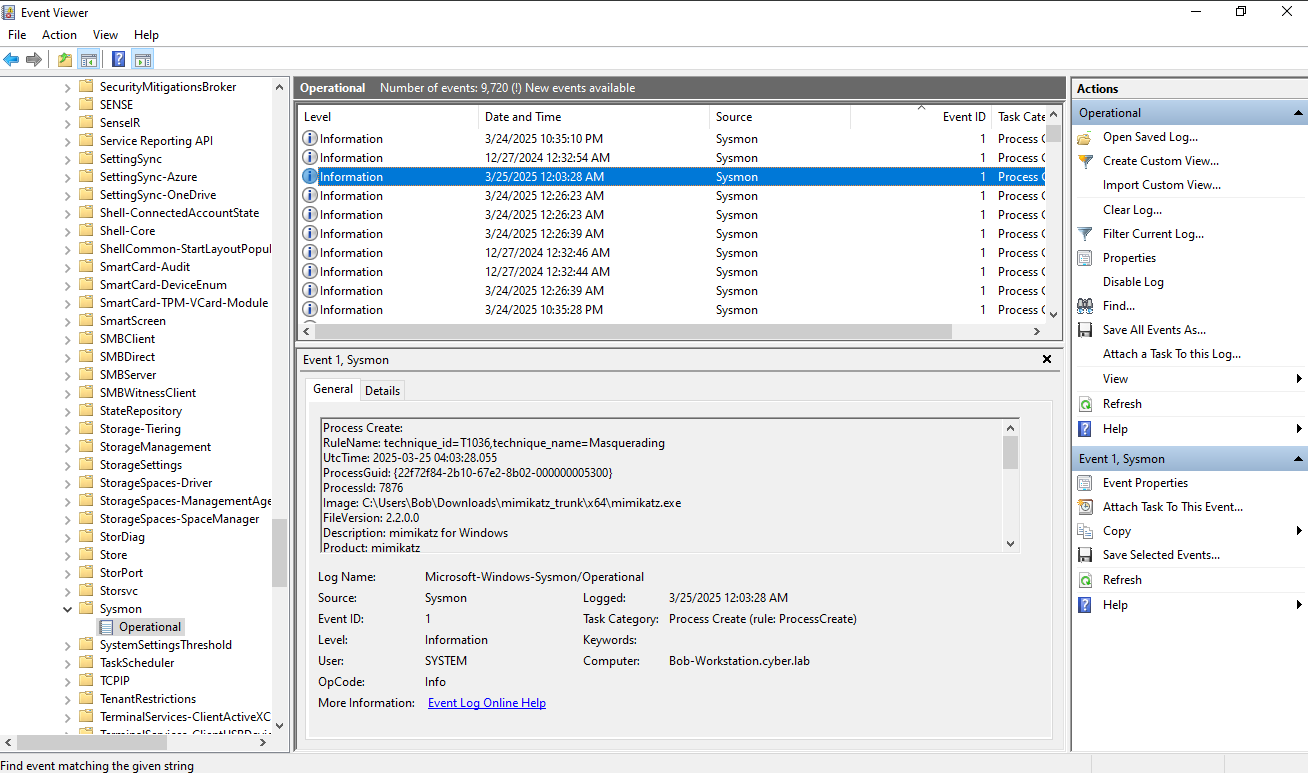This screenshot has height=773, width=1308.
Task: Click the Up One Level folder icon
Action: pos(65,59)
